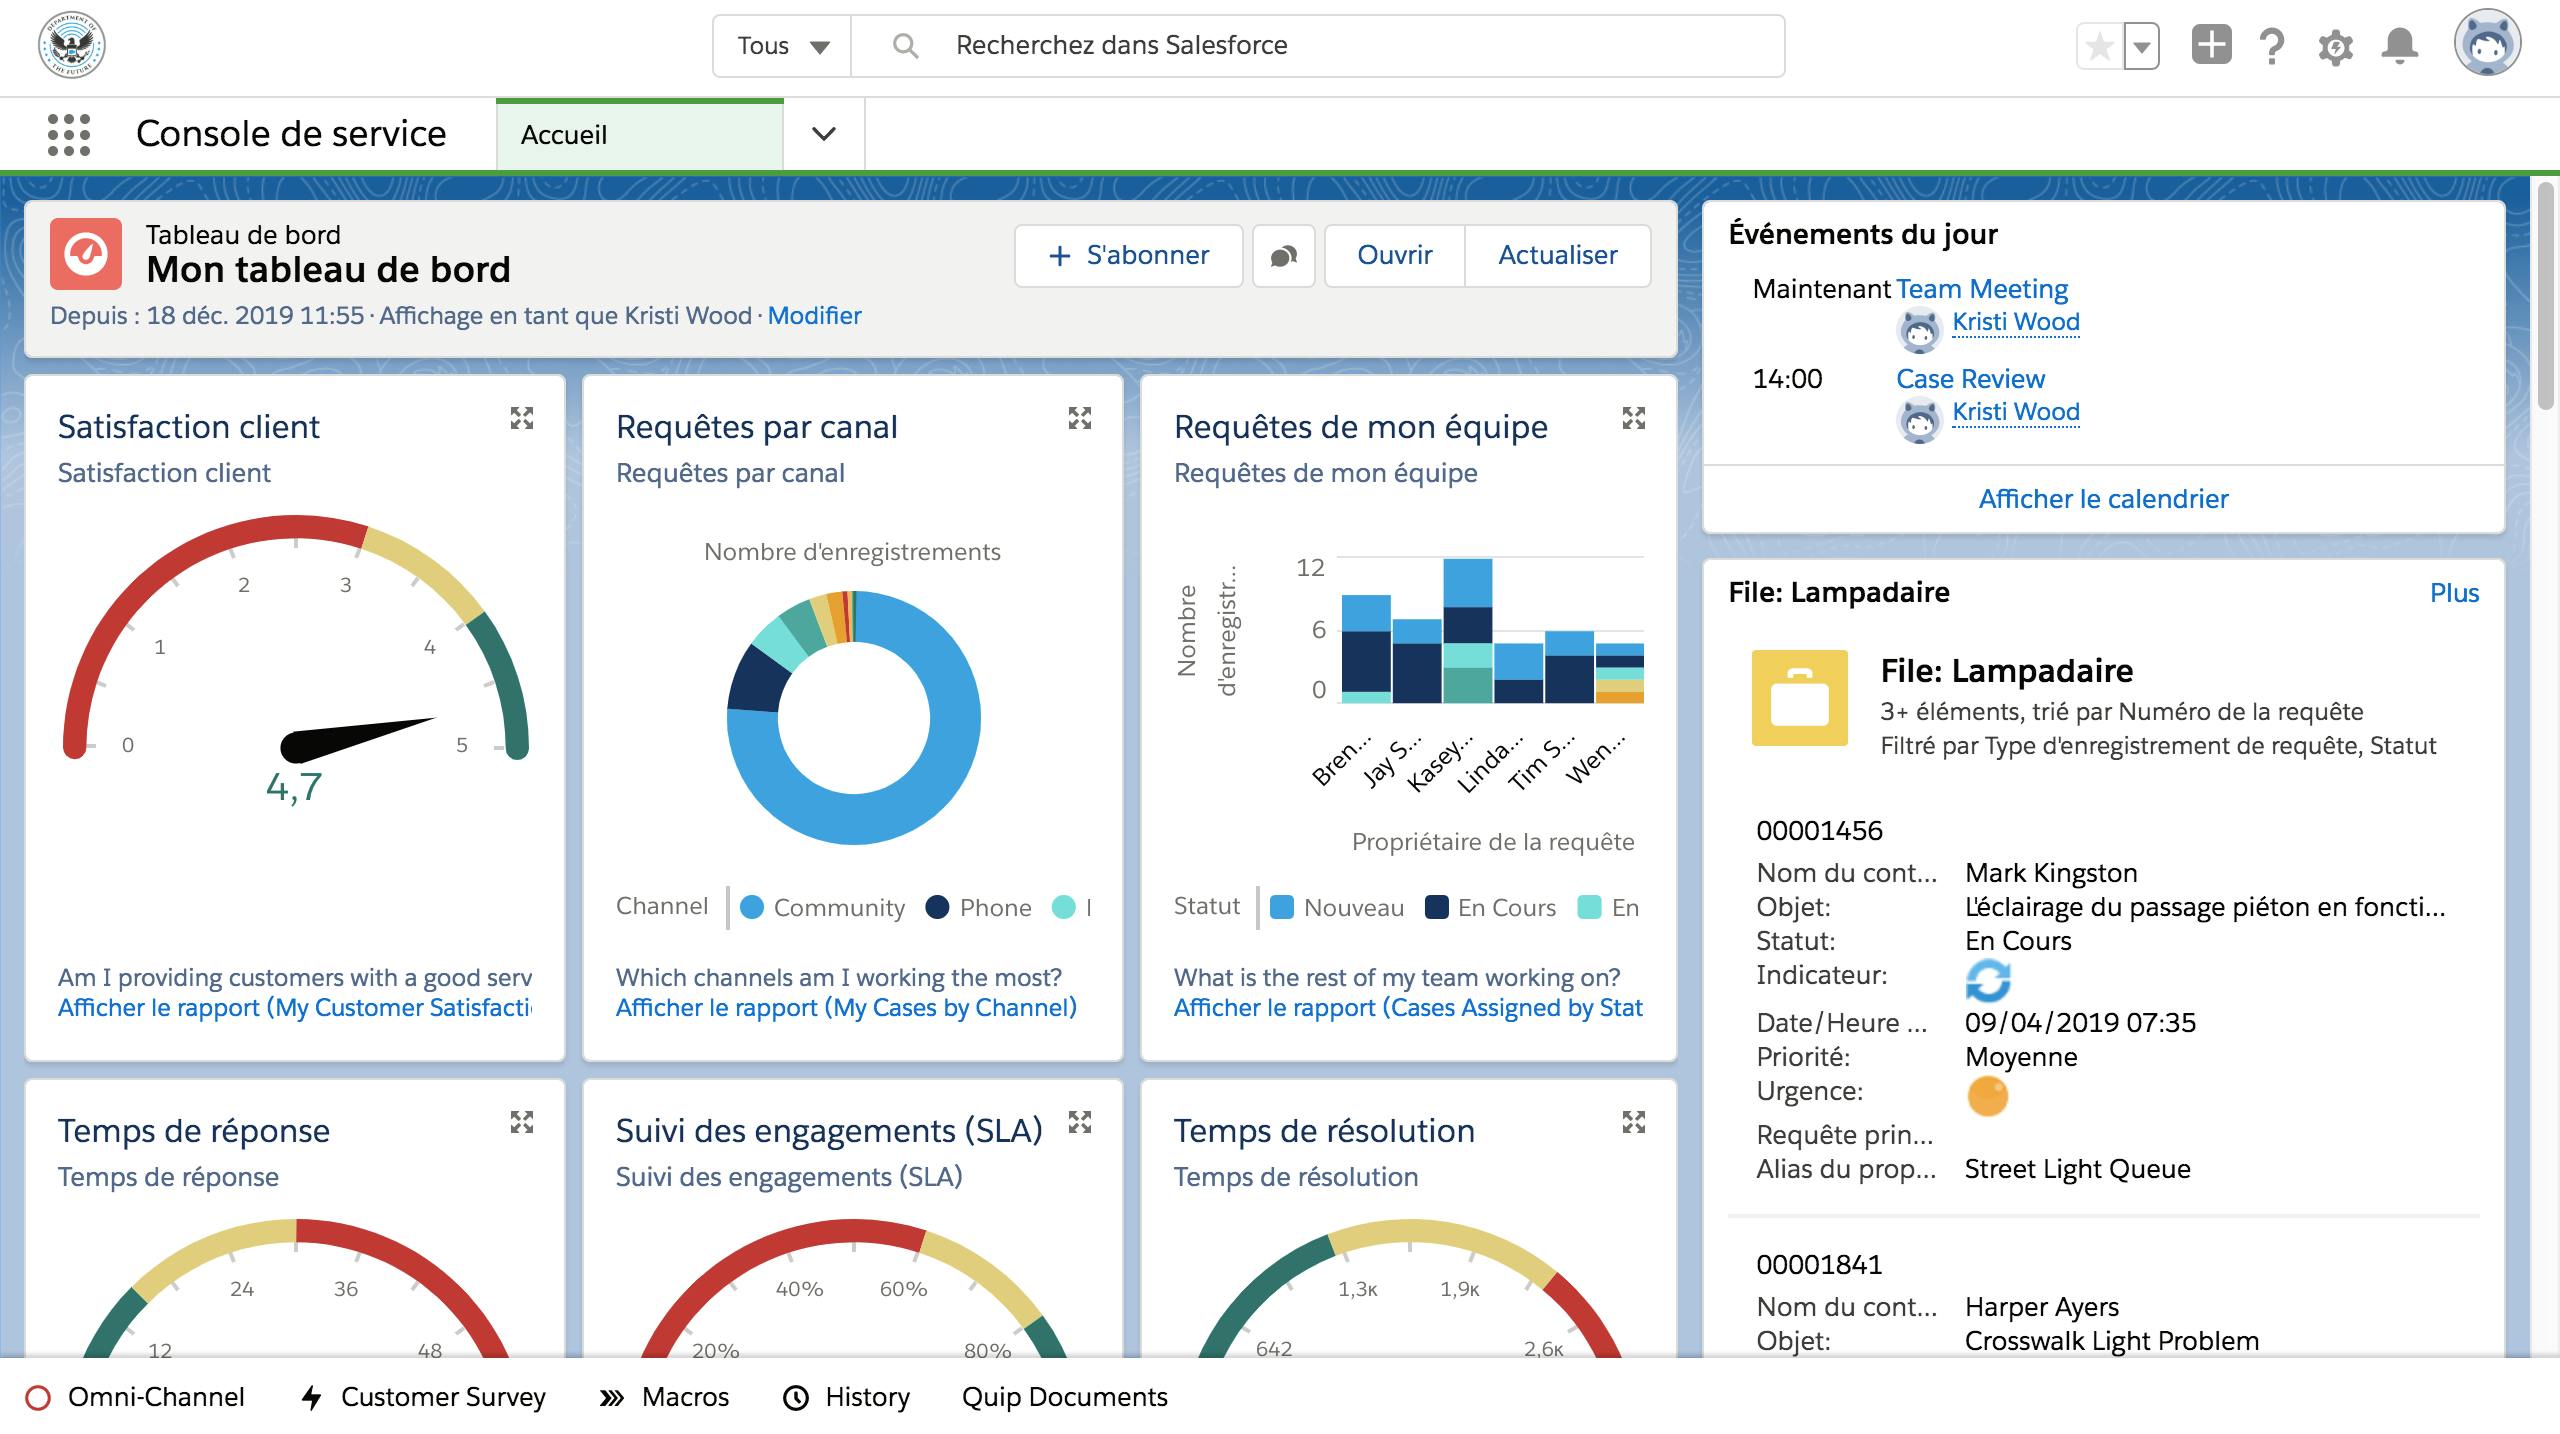The image size is (2560, 1434).
Task: Toggle the Community legend swatch
Action: pos(752,907)
